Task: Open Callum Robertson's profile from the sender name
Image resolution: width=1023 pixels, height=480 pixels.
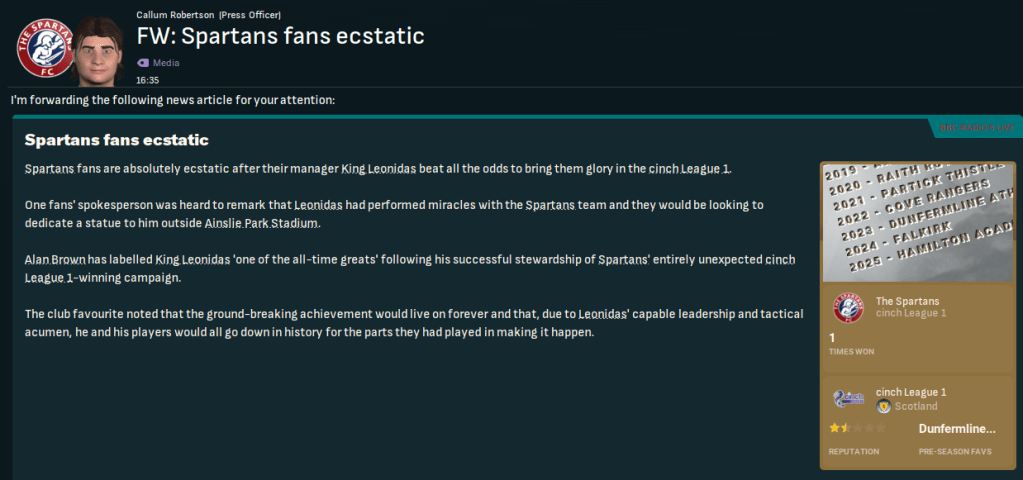Action: tap(174, 16)
